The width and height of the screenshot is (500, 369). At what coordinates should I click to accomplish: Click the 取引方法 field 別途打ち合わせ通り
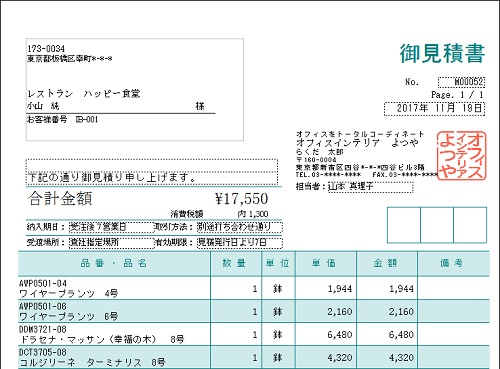pos(239,227)
